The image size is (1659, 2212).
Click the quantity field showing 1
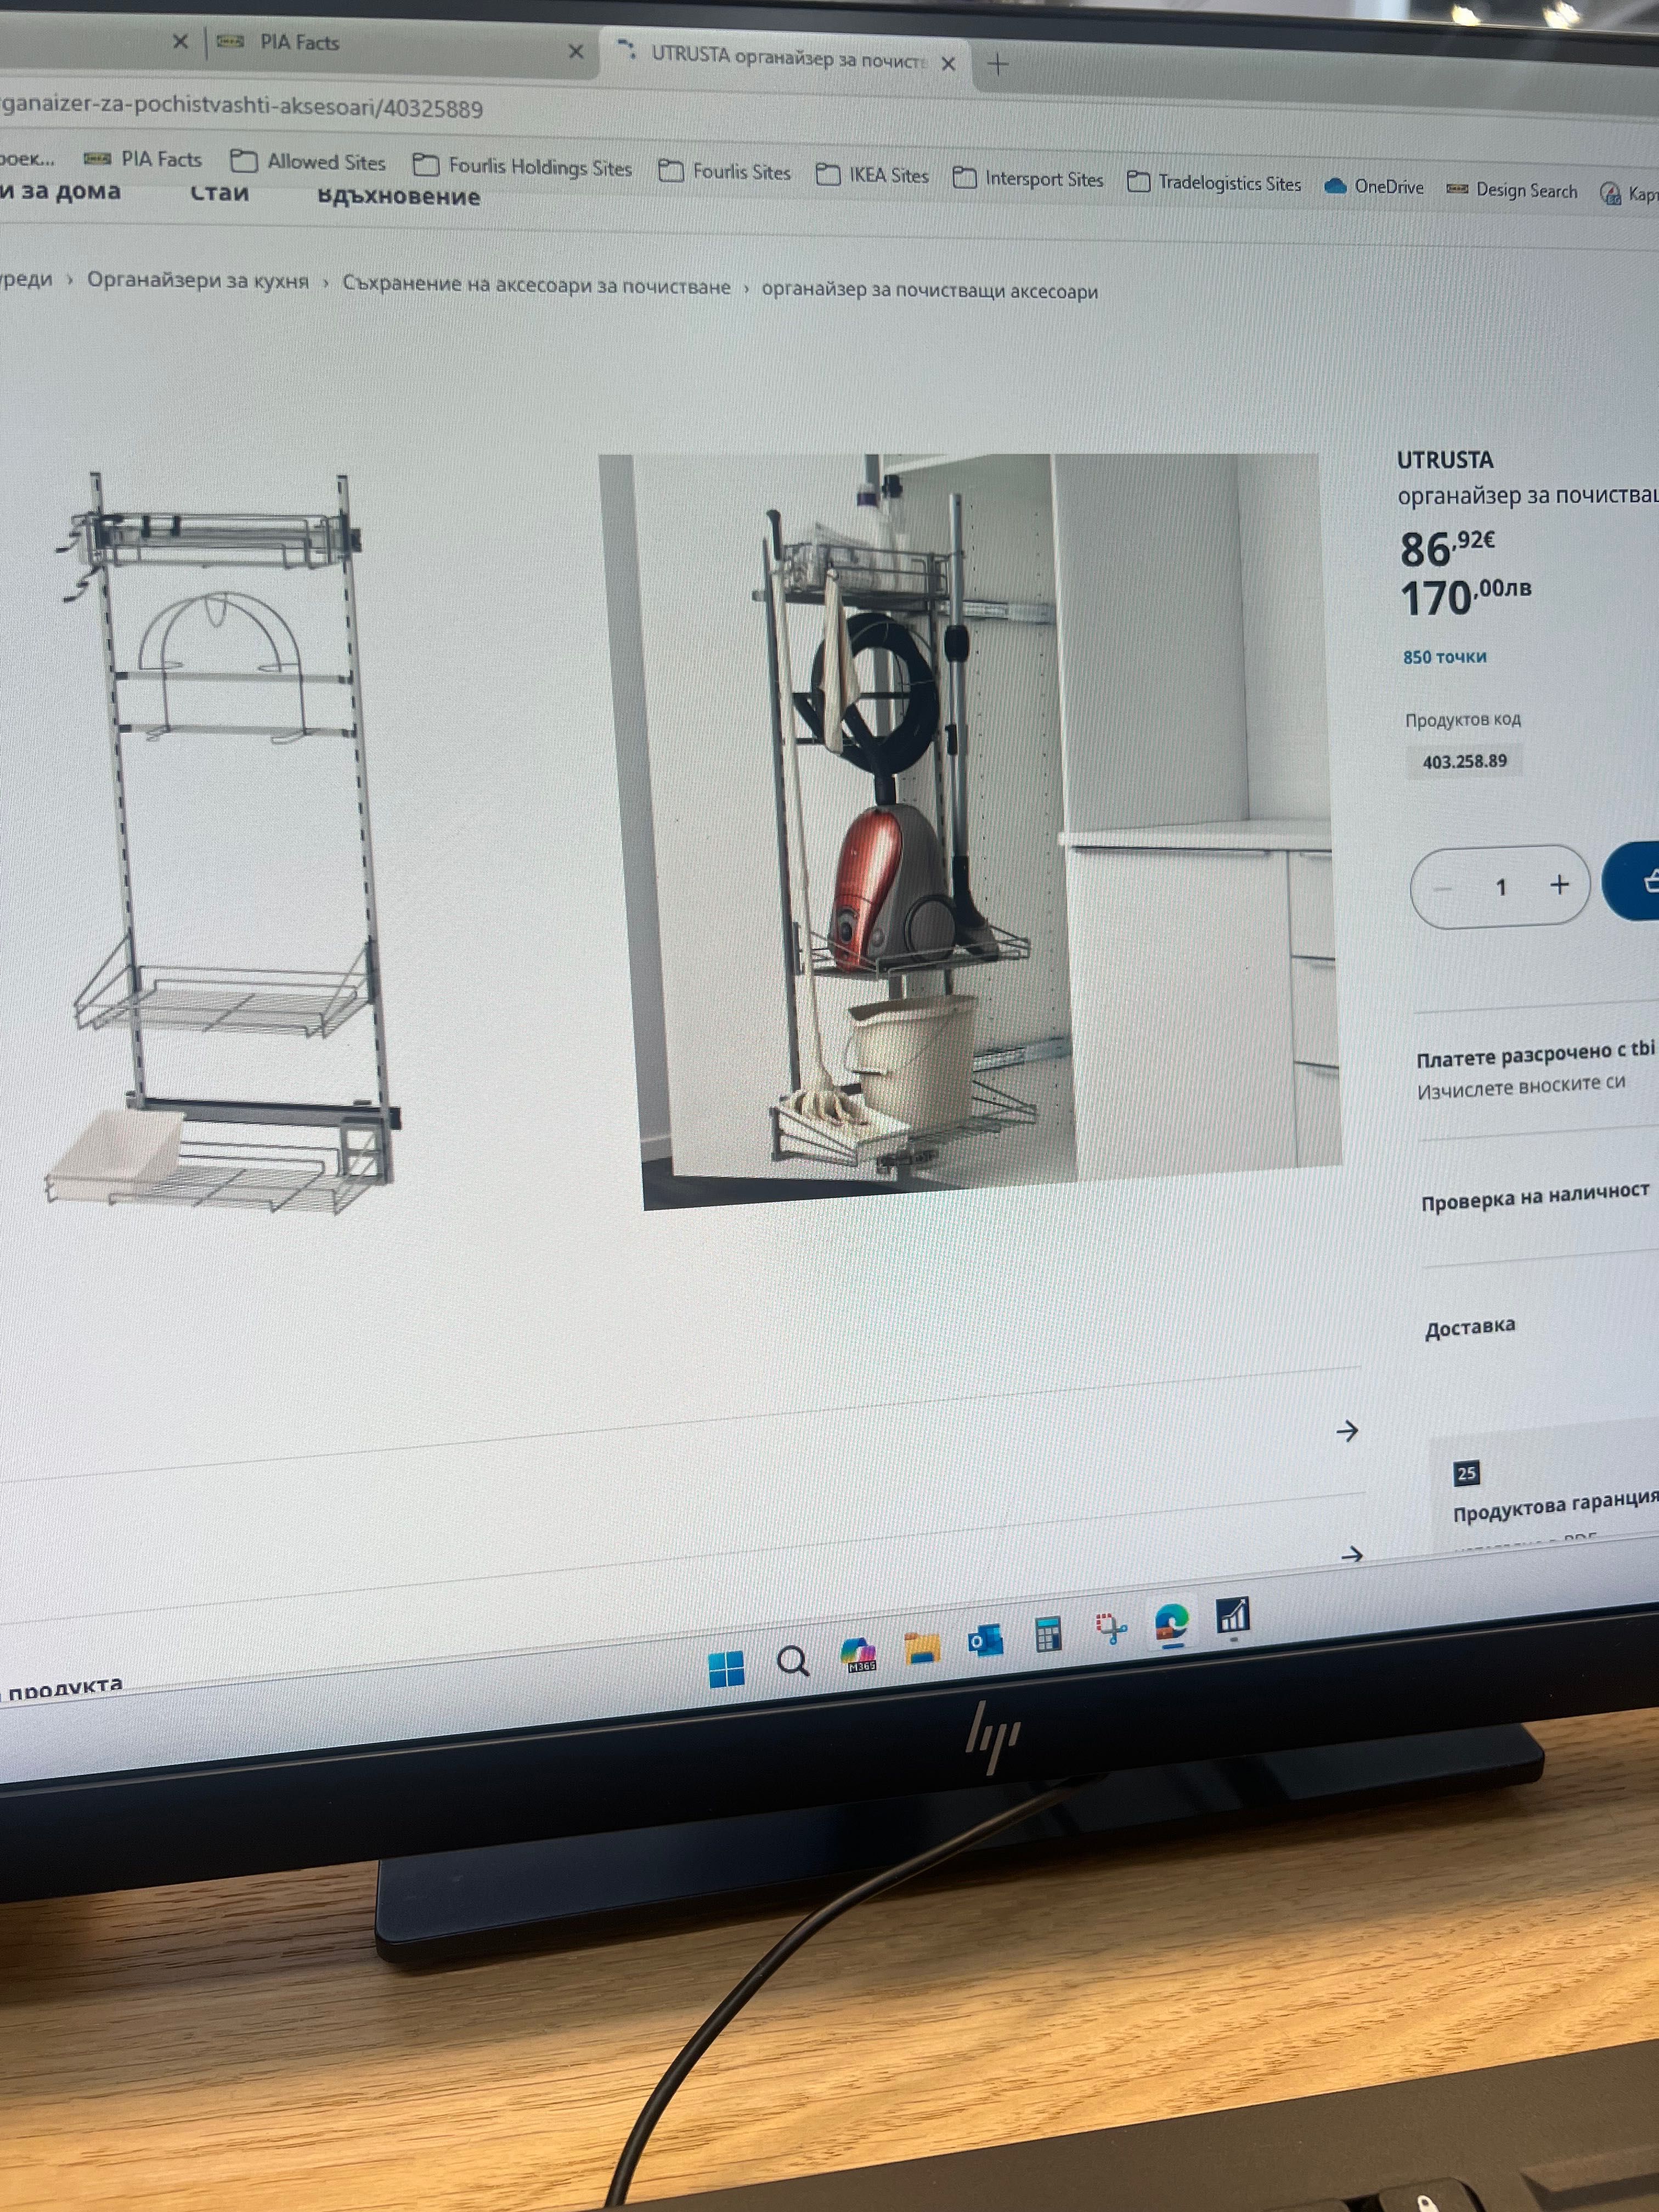click(1500, 887)
